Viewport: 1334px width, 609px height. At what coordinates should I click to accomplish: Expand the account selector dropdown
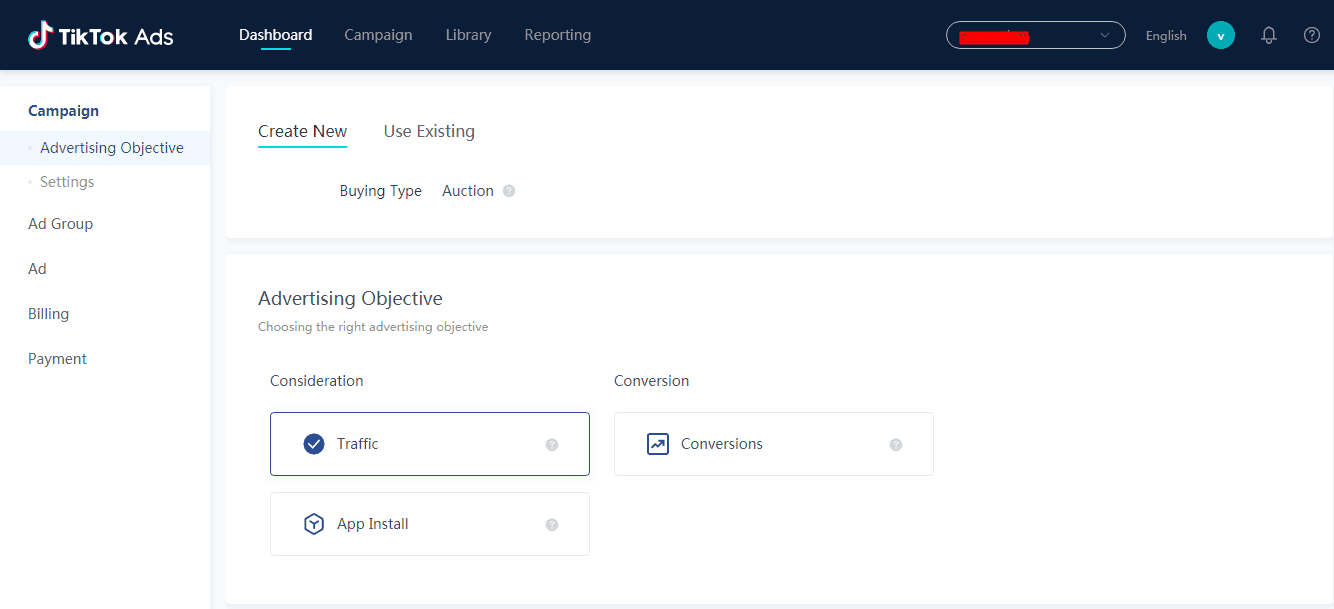click(x=1035, y=35)
